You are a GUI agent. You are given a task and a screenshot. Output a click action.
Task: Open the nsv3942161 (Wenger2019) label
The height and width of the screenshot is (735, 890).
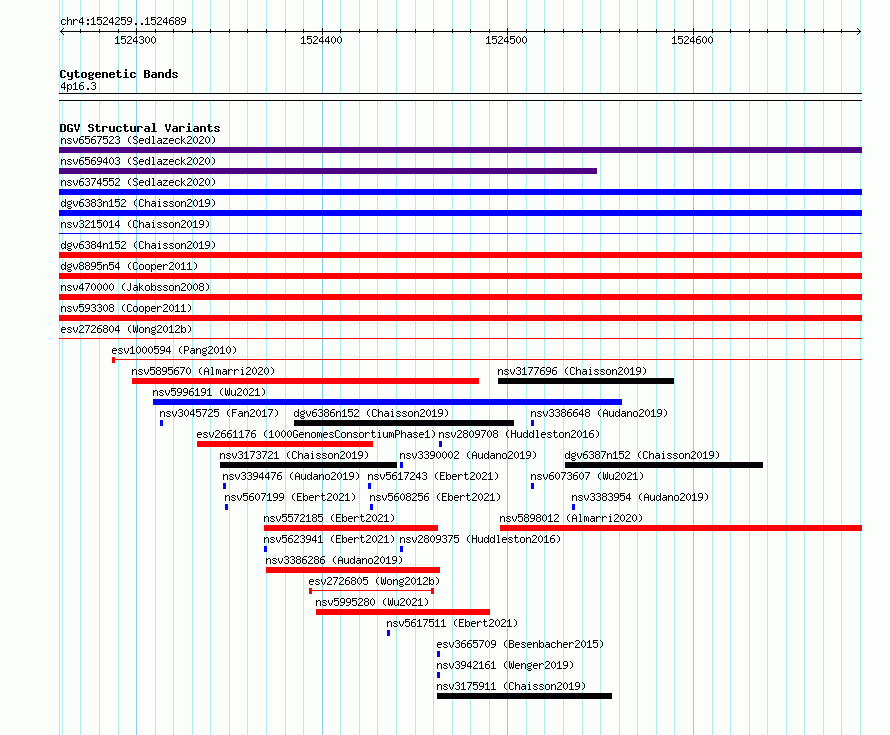click(x=505, y=665)
